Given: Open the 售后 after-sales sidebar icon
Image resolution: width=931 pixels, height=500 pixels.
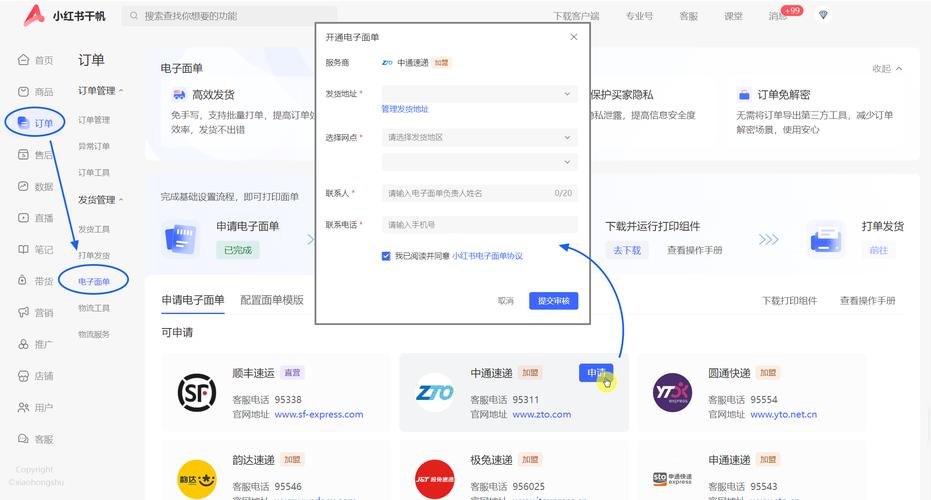Looking at the screenshot, I should pos(23,155).
